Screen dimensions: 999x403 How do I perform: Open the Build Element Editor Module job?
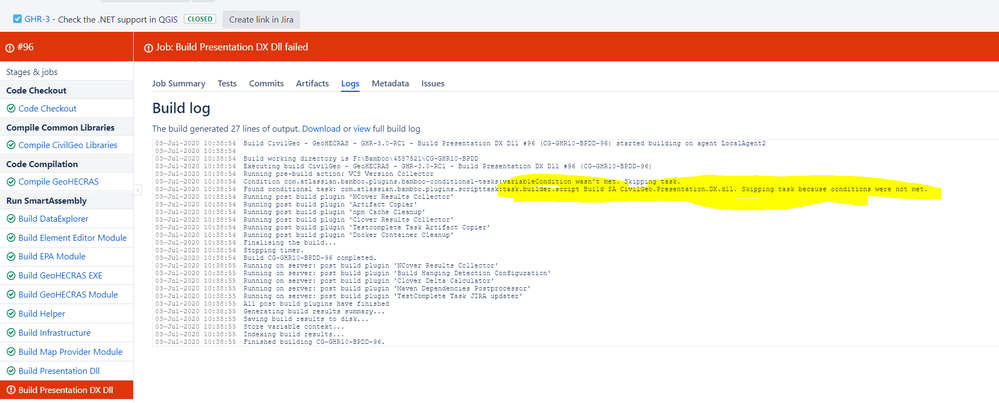click(73, 238)
